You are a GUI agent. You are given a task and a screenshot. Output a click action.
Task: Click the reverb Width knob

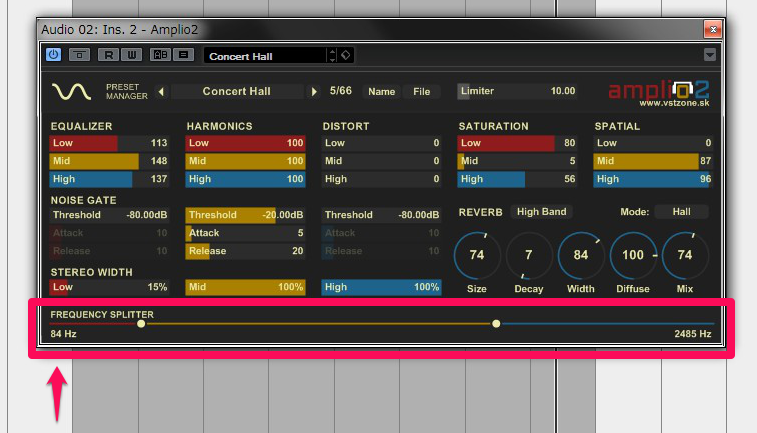click(581, 255)
